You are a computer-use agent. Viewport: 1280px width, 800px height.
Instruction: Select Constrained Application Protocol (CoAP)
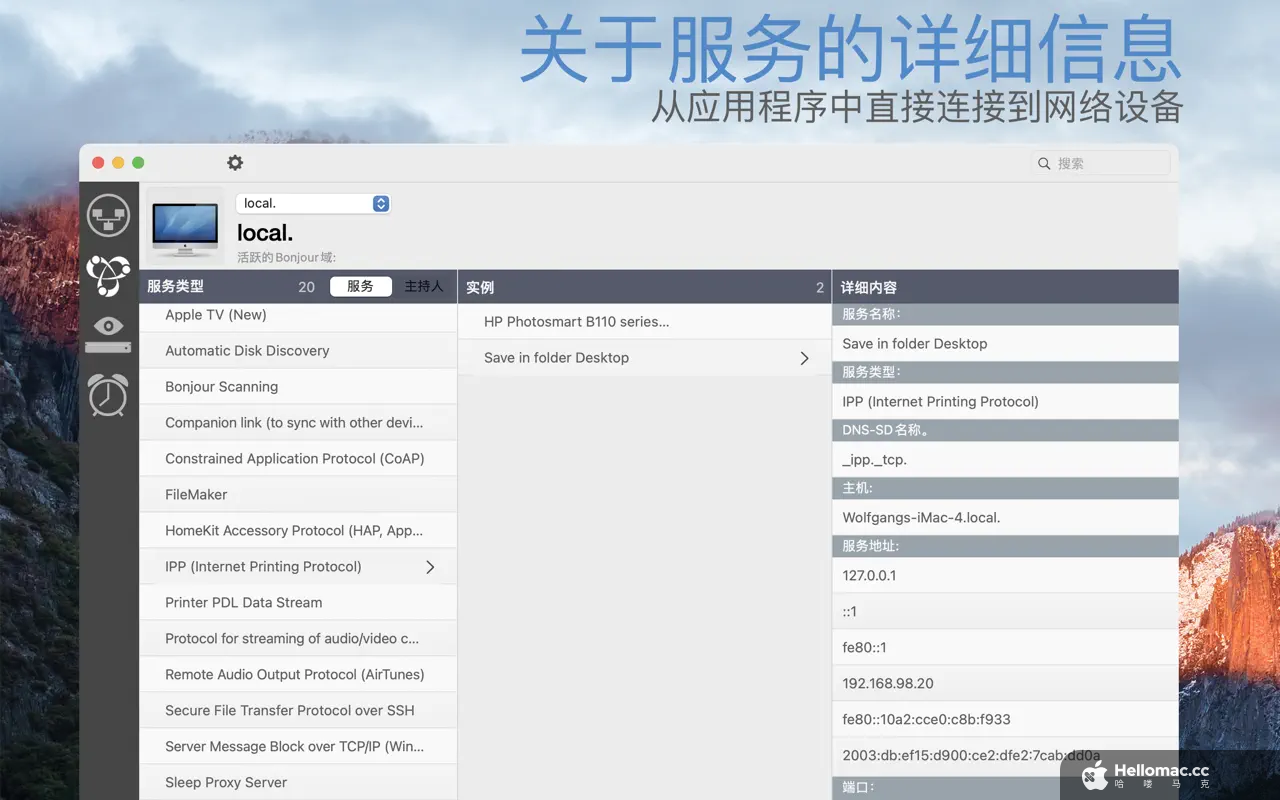pos(298,459)
